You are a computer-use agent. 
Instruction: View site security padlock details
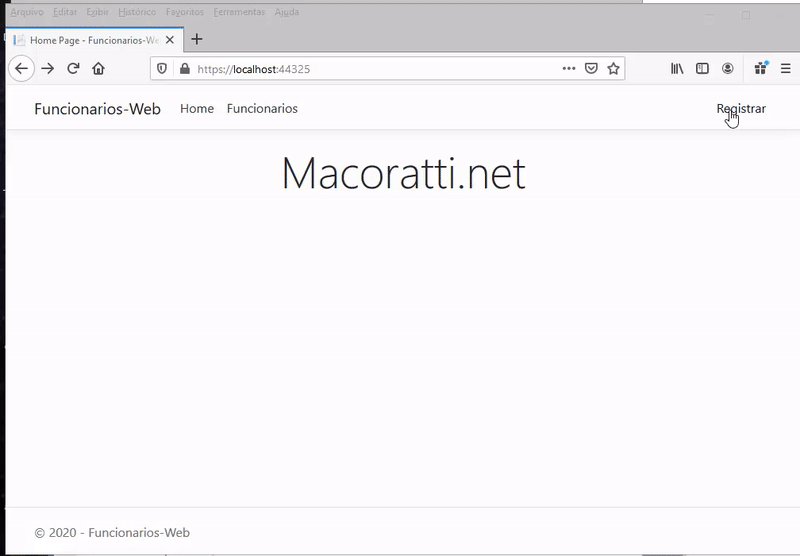click(185, 69)
